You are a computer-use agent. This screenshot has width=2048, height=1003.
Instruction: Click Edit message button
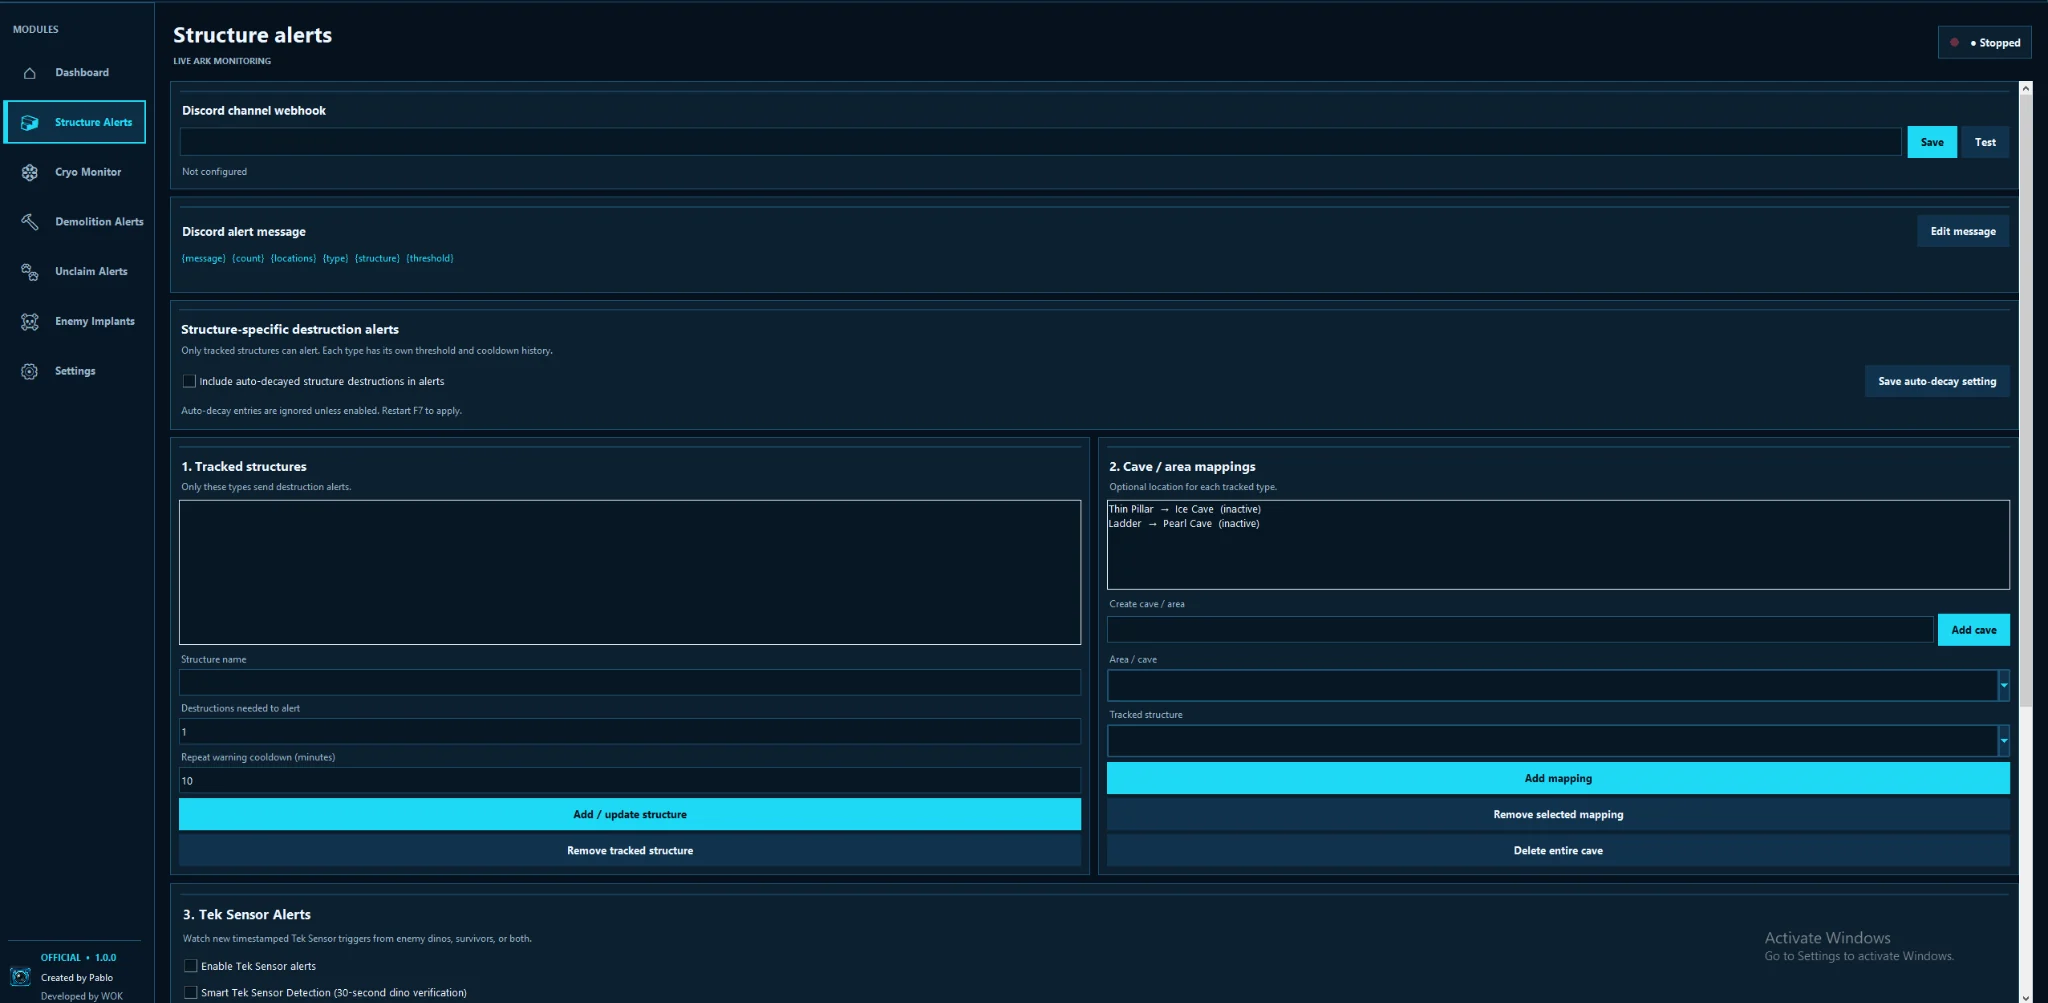click(x=1962, y=231)
